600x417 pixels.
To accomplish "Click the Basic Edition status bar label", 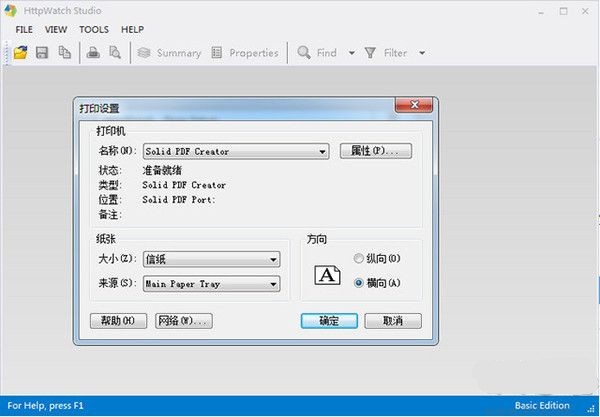I will tap(542, 406).
